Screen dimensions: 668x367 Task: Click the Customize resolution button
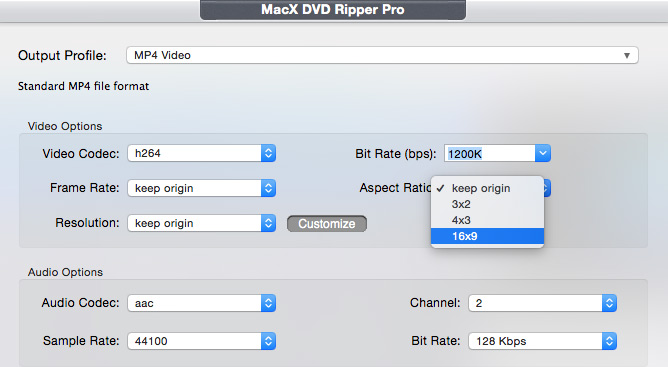point(327,224)
